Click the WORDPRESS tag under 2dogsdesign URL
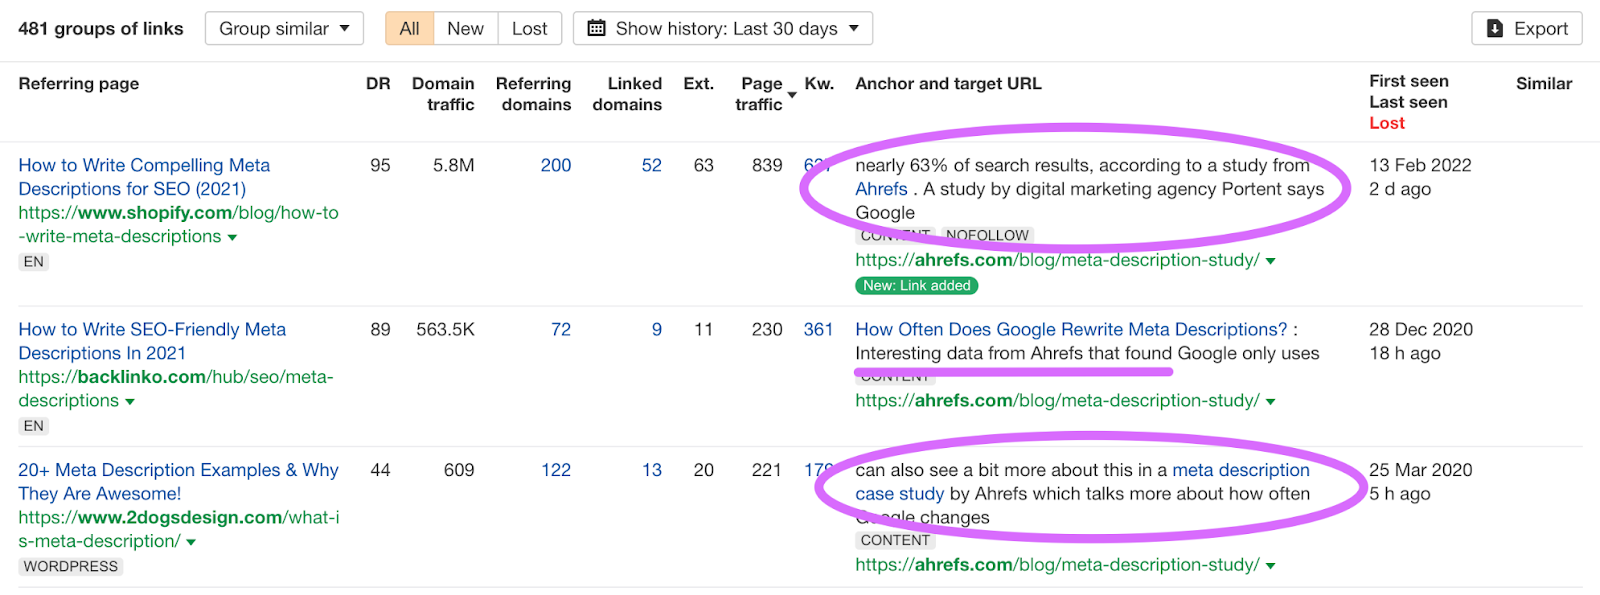1600x595 pixels. point(71,567)
